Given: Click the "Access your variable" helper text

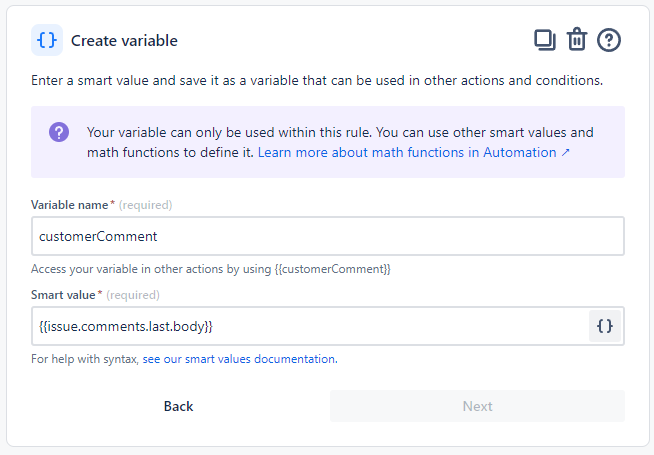Looking at the screenshot, I should (210, 269).
